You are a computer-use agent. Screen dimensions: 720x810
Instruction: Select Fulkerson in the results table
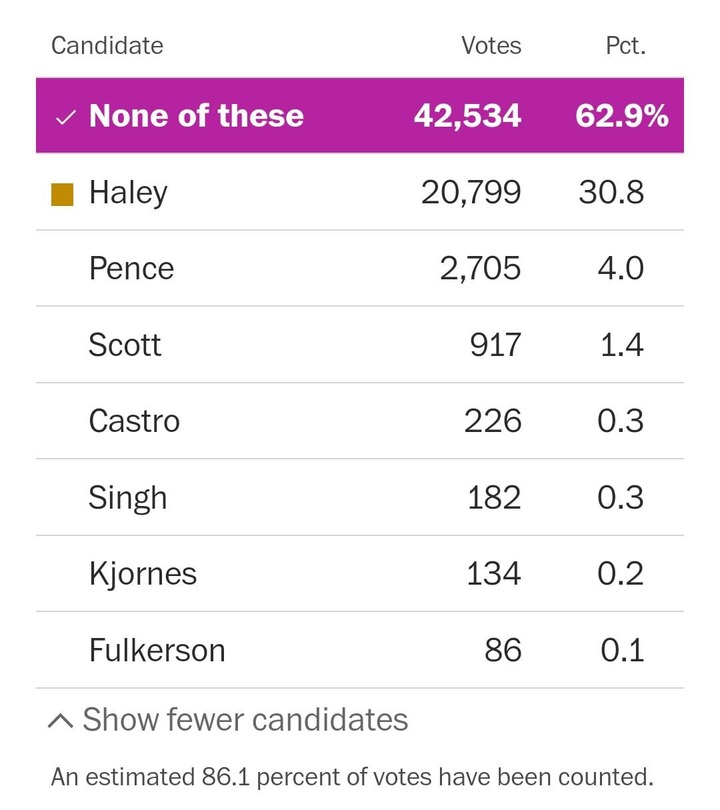pyautogui.click(x=157, y=650)
